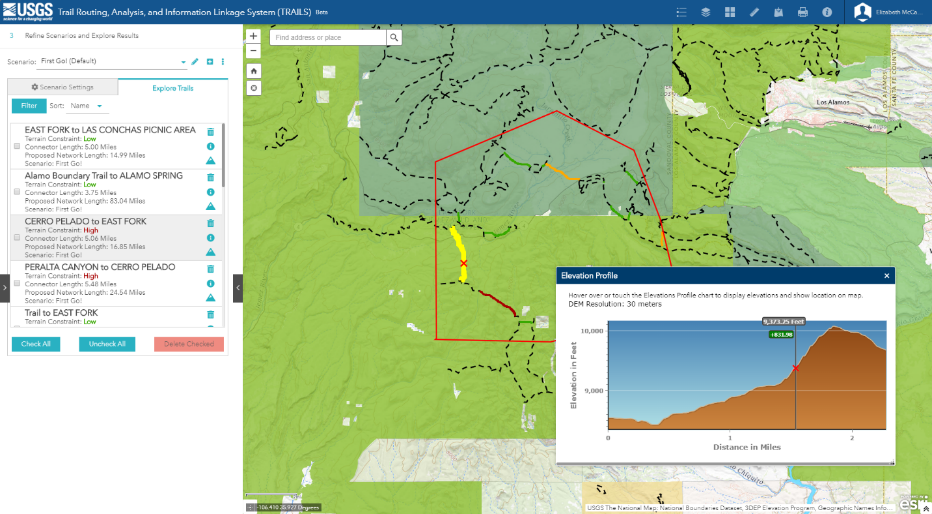Click the USGS logo
This screenshot has height=514, width=932.
(27, 11)
